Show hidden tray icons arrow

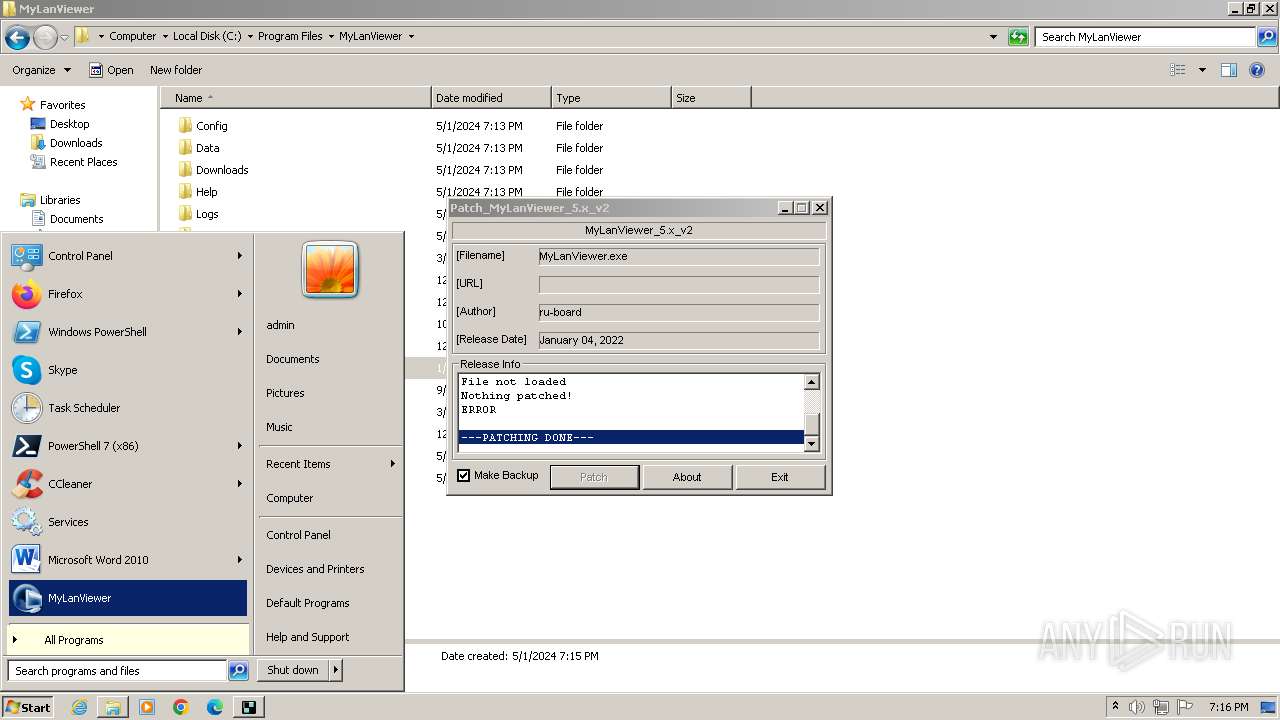1115,707
